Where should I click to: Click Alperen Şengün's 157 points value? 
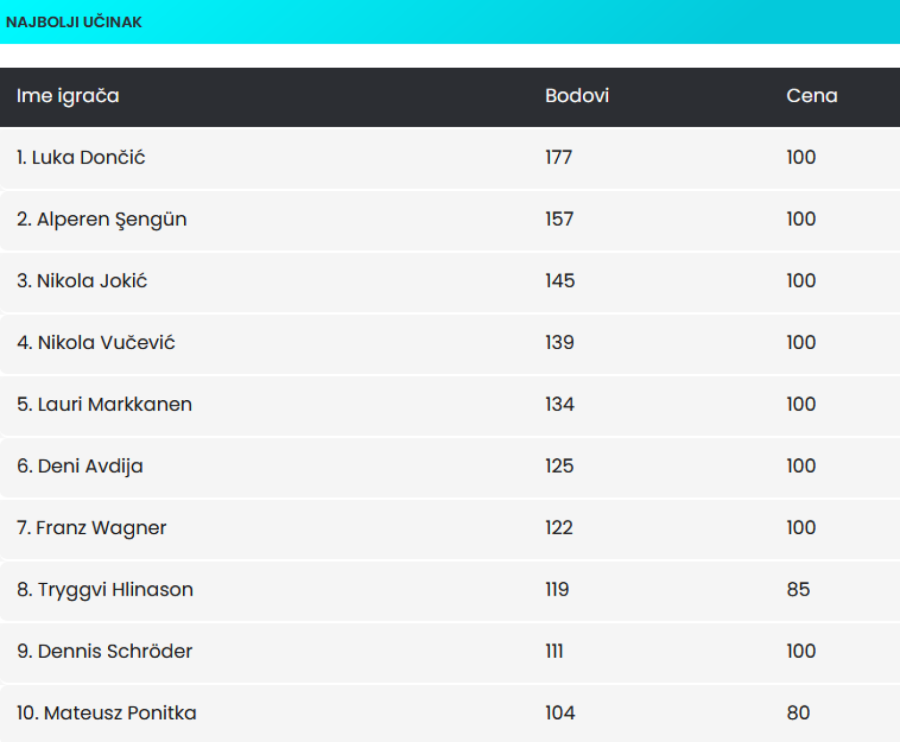tap(560, 220)
